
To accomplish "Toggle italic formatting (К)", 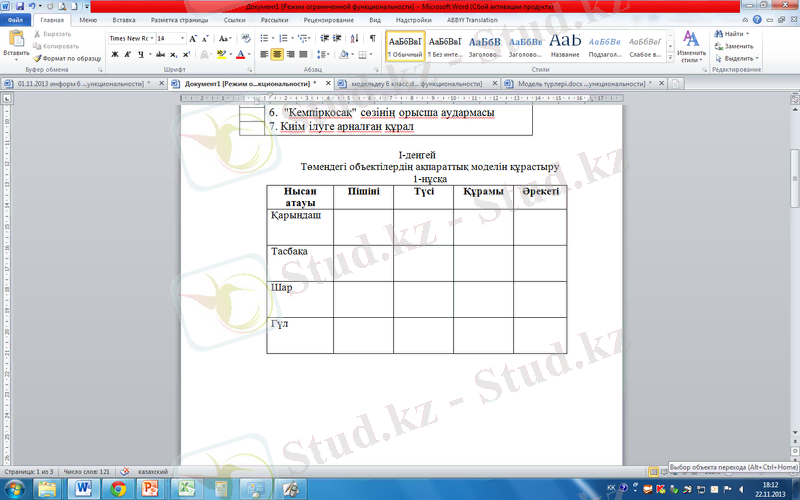I will tap(127, 54).
